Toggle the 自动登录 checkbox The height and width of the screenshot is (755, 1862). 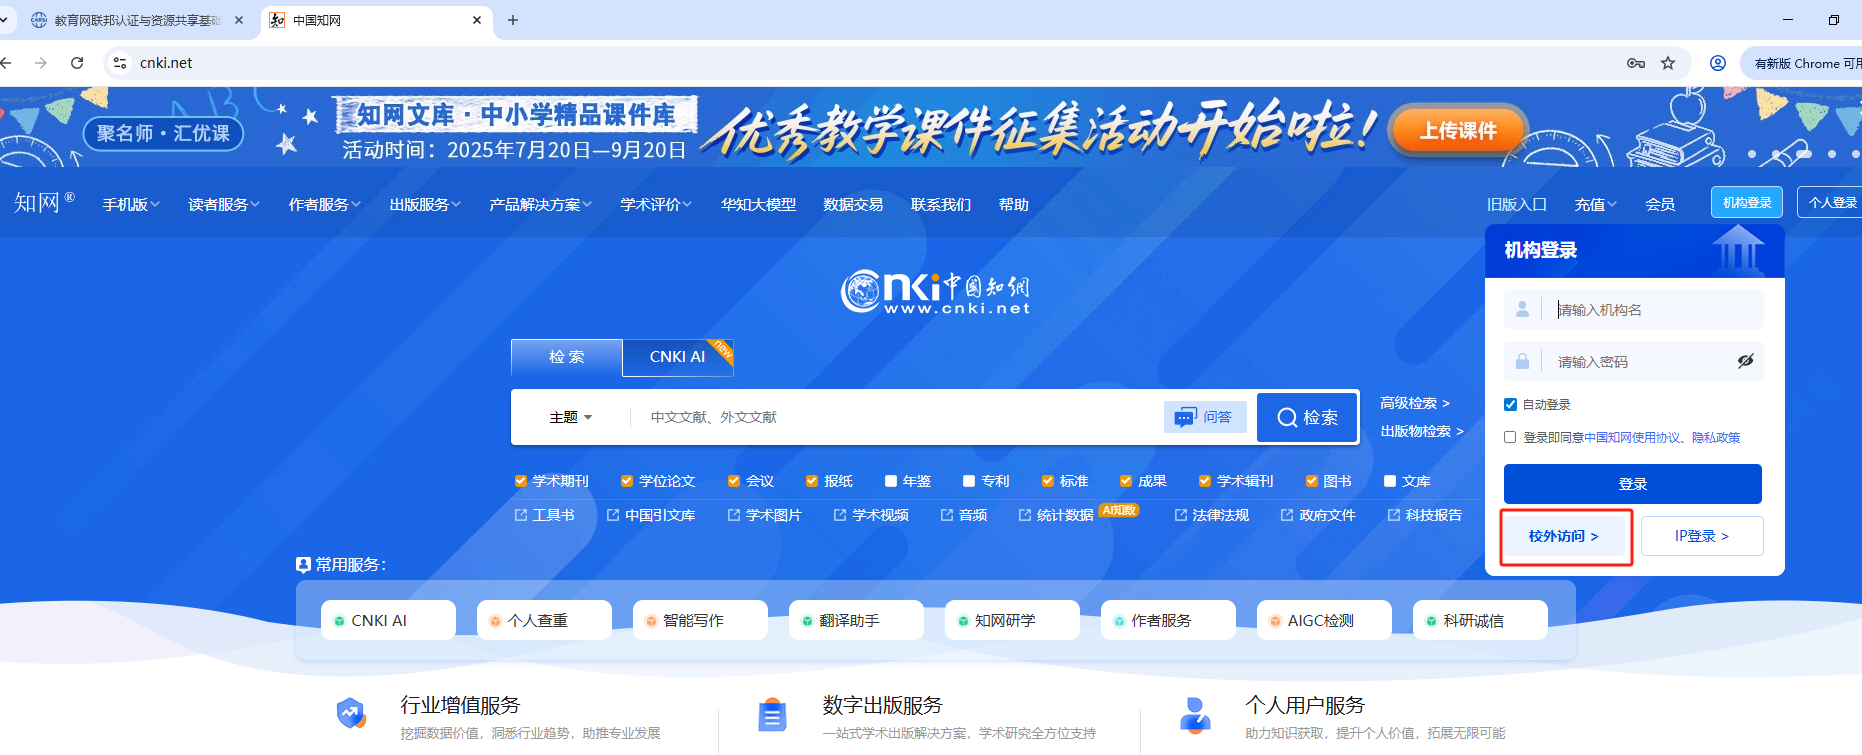point(1511,404)
